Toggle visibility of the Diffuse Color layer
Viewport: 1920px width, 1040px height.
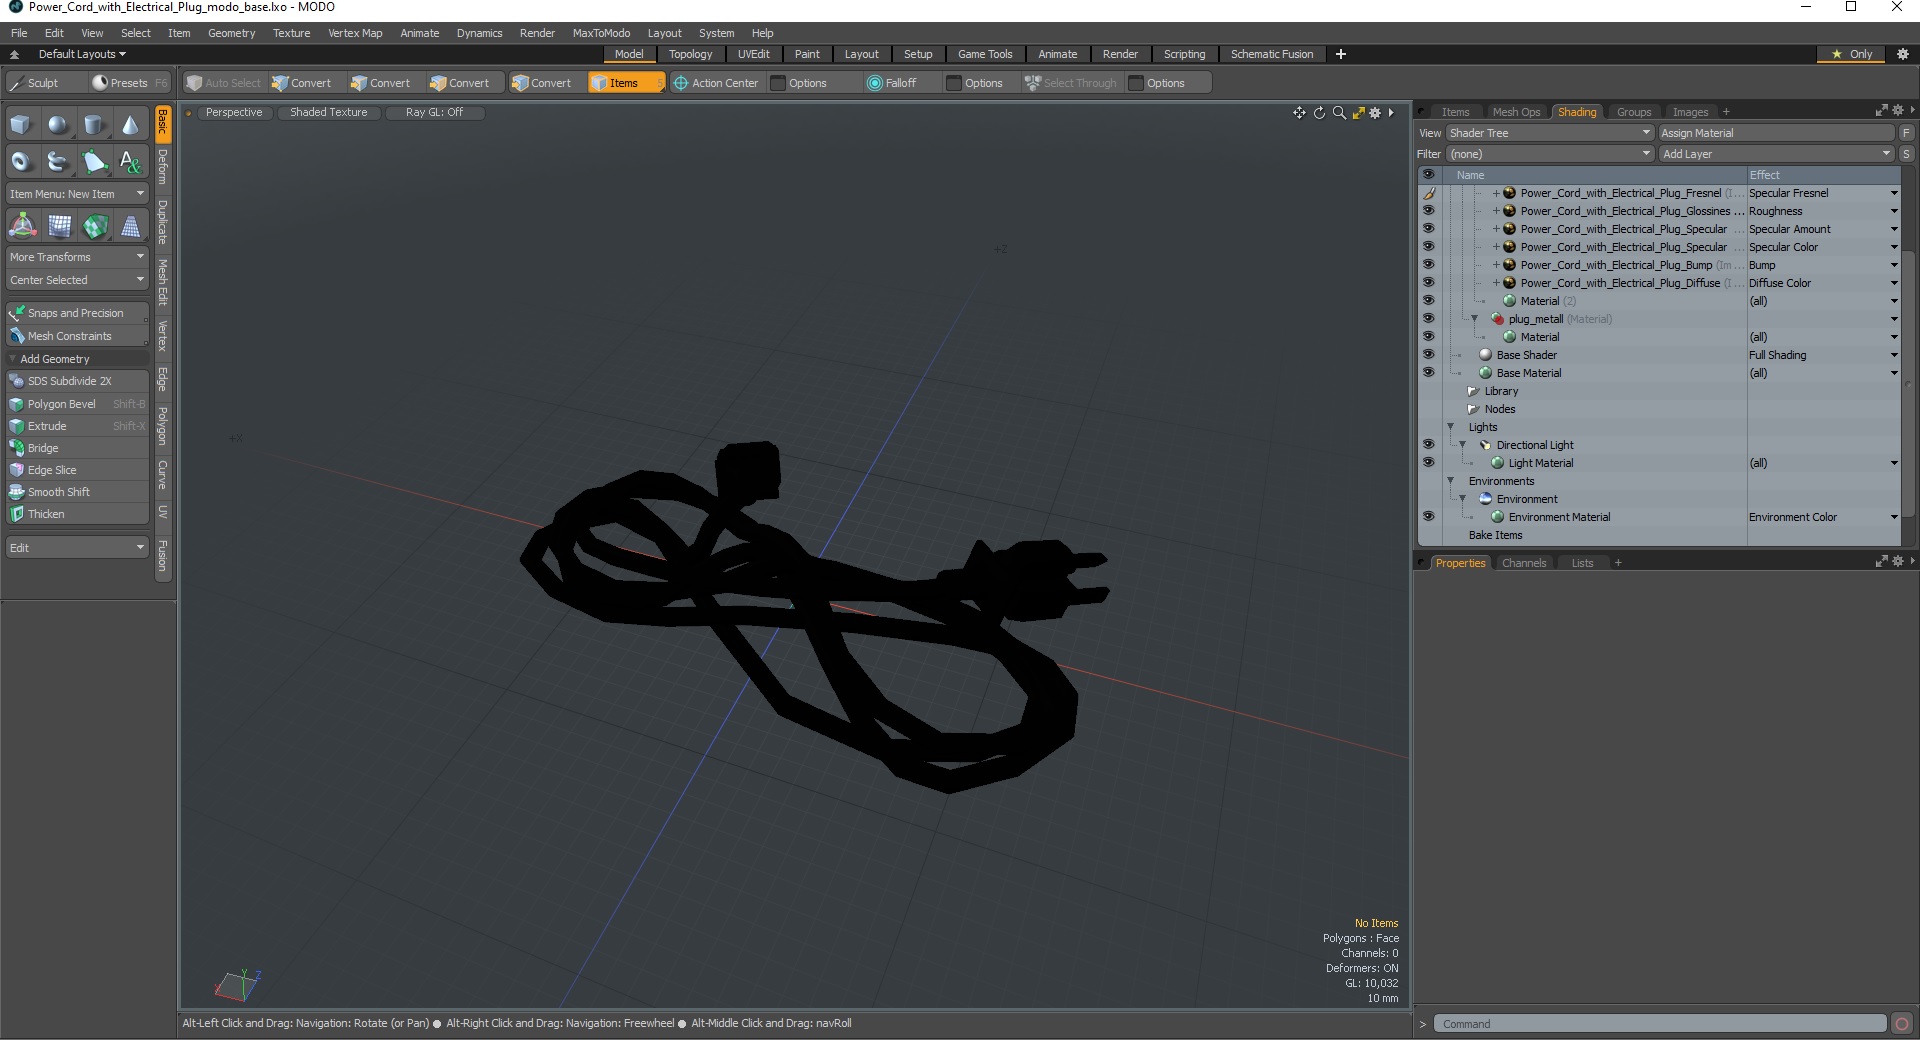point(1428,283)
